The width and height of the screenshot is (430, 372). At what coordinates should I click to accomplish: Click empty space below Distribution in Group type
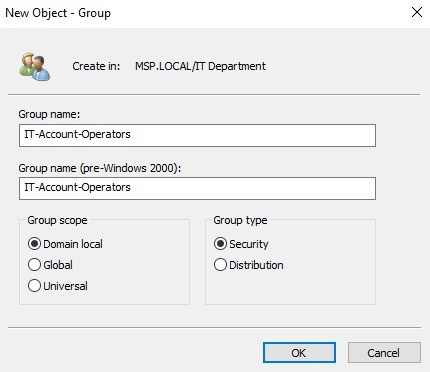click(290, 288)
